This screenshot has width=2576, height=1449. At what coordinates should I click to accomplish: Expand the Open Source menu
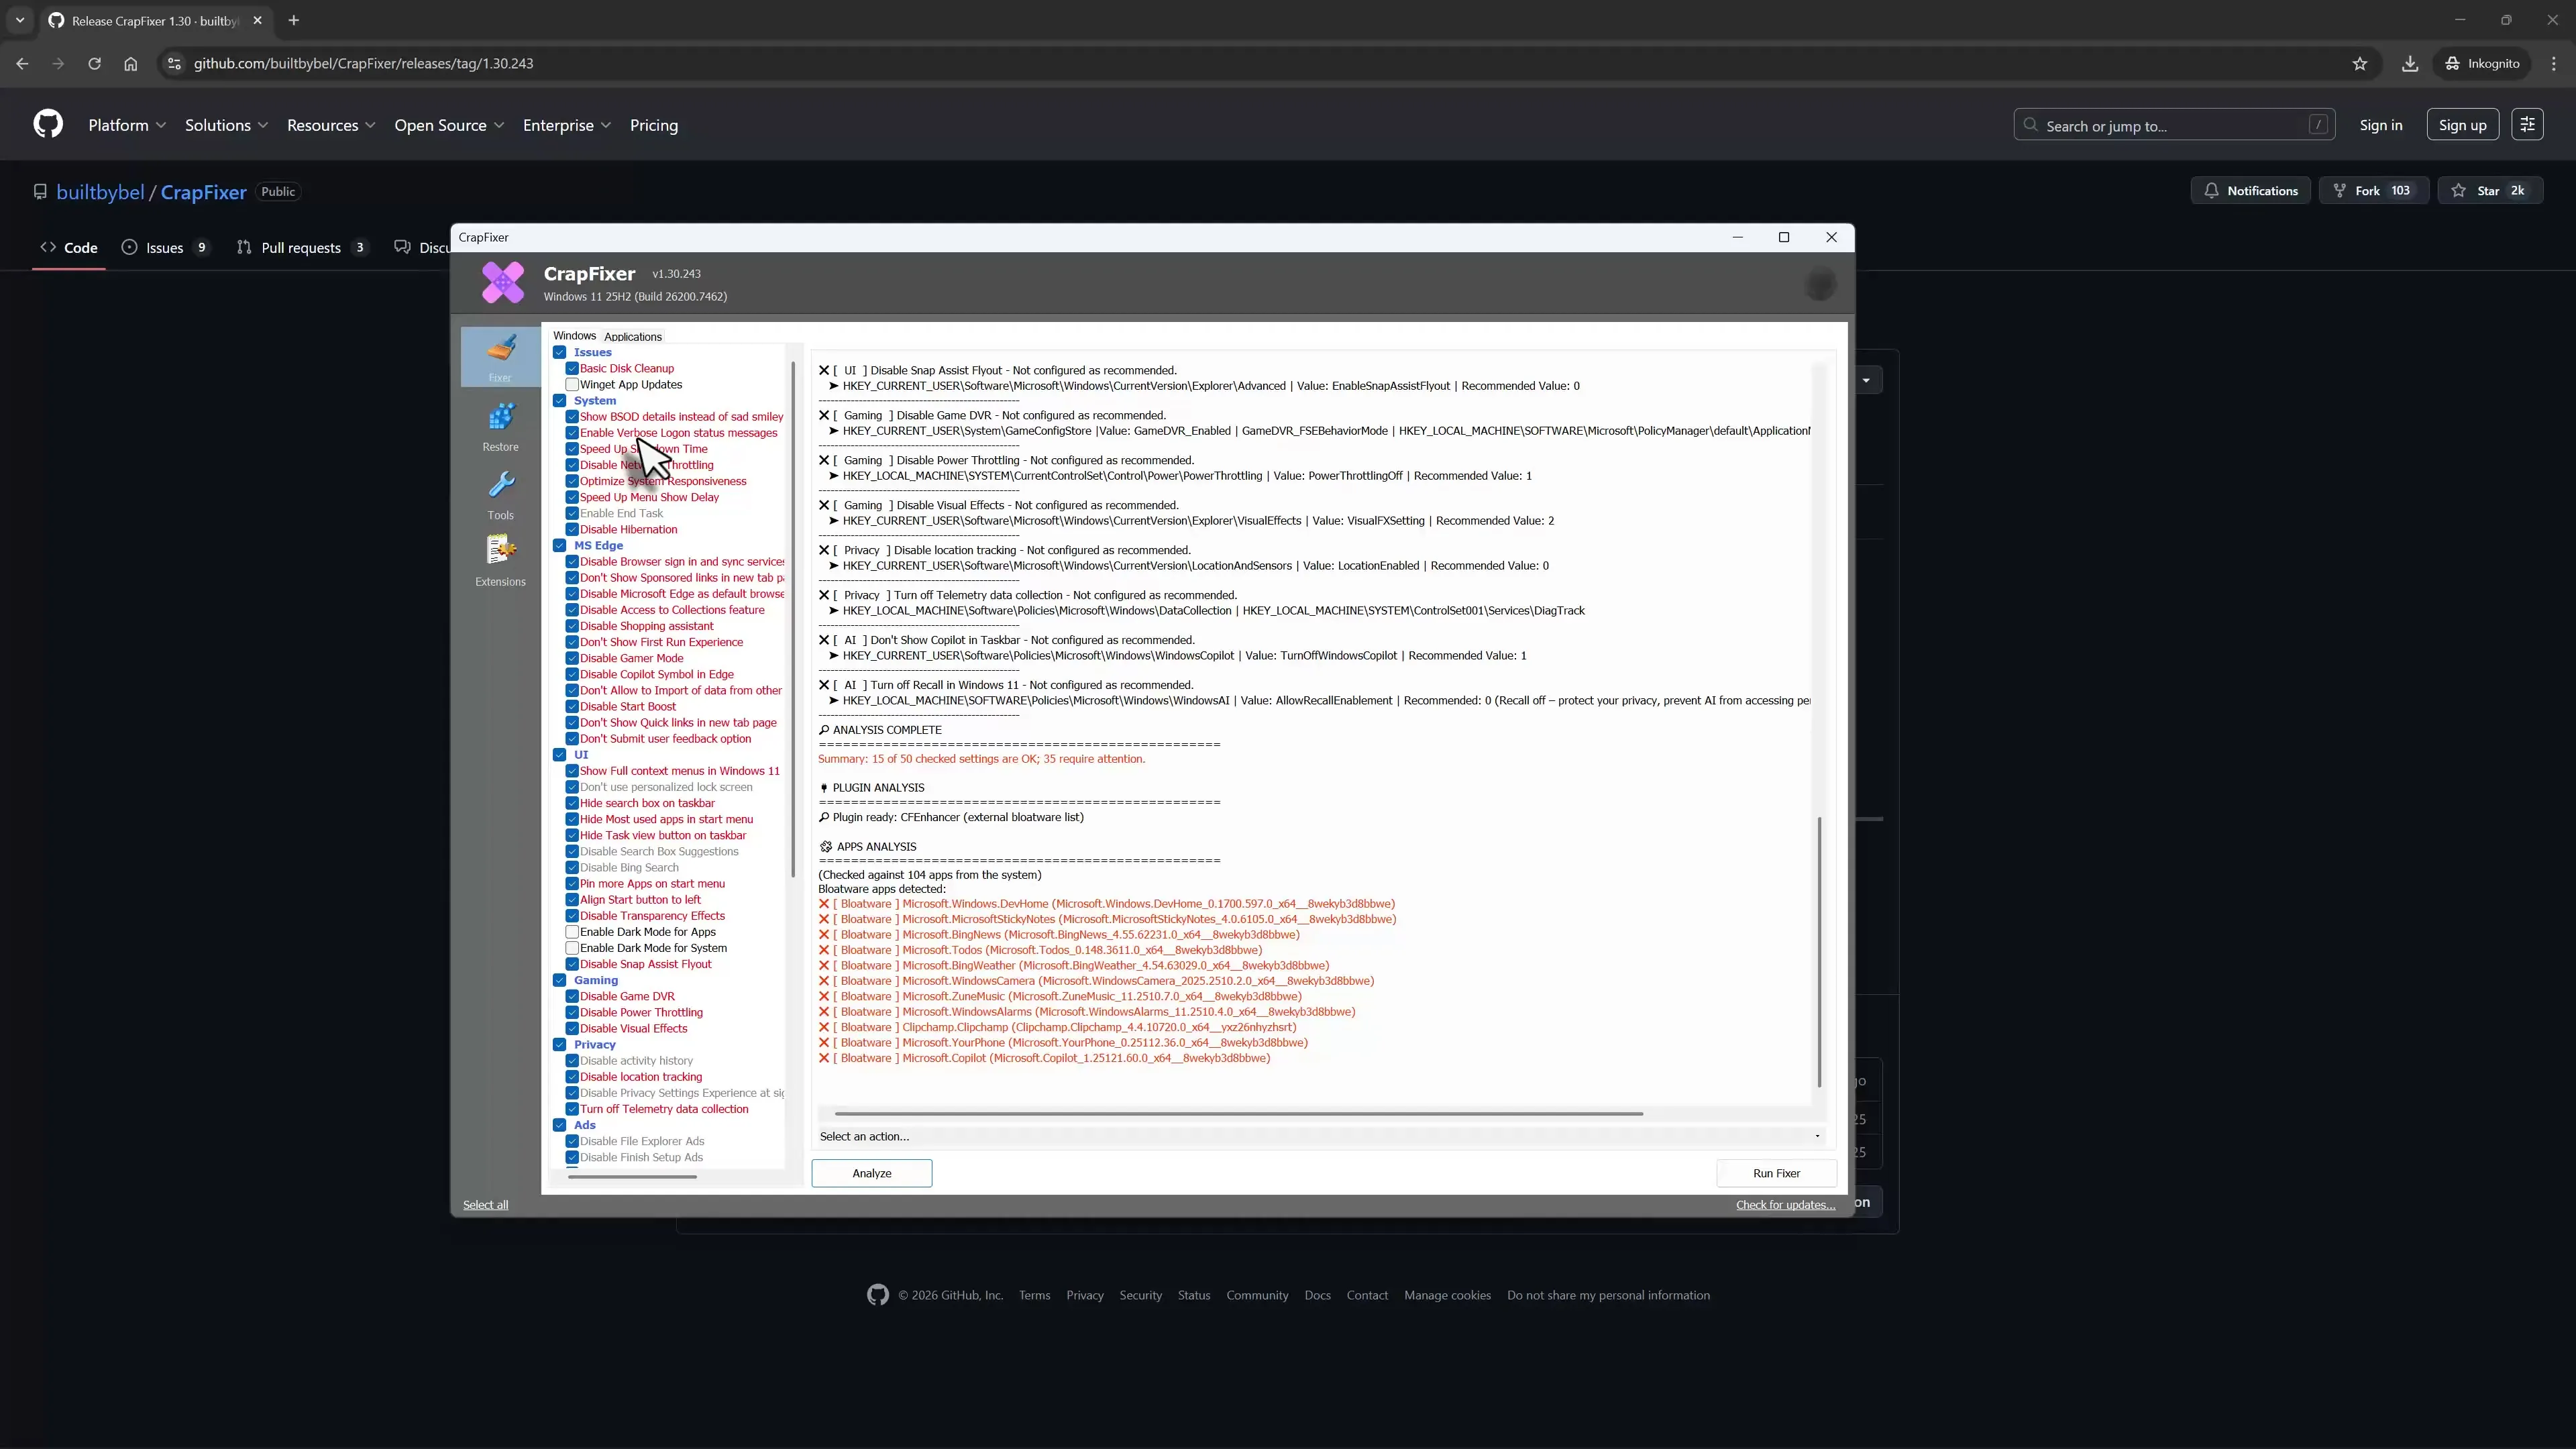(x=449, y=125)
